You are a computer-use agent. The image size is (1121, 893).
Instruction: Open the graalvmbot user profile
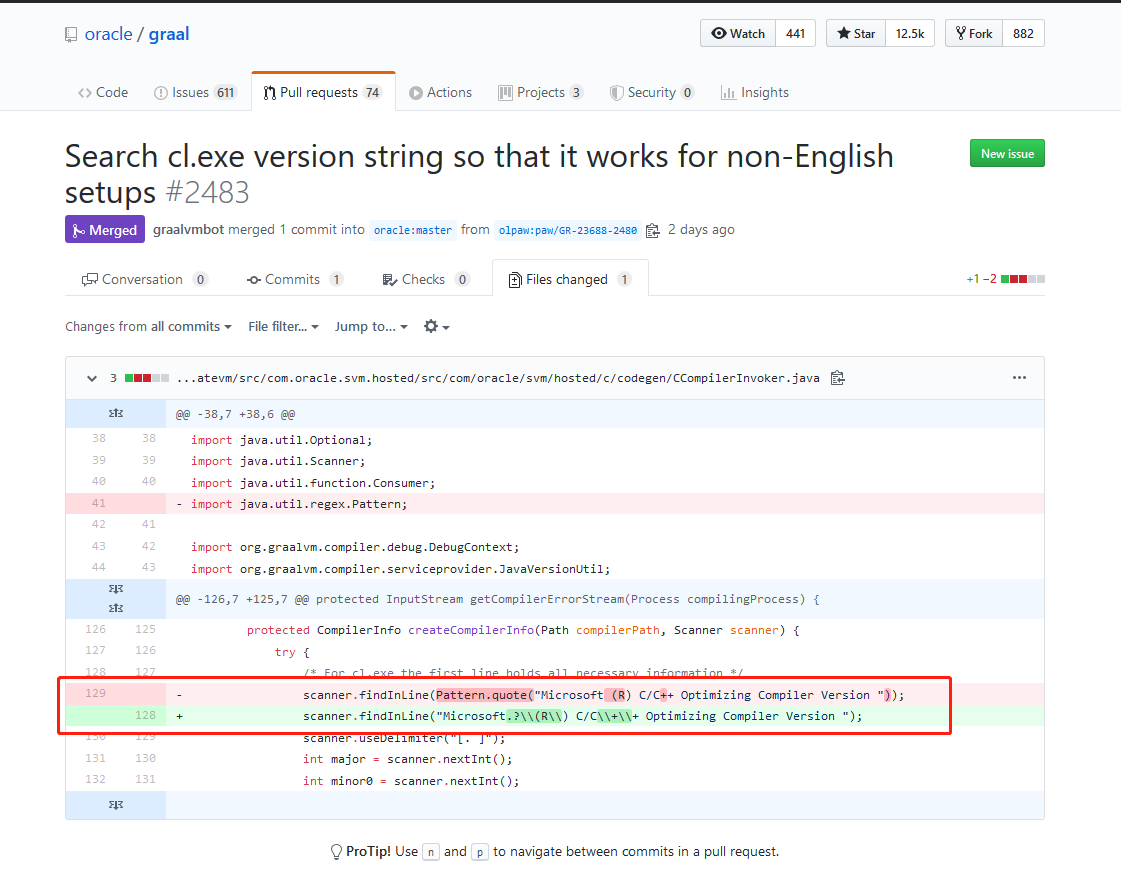click(x=189, y=230)
